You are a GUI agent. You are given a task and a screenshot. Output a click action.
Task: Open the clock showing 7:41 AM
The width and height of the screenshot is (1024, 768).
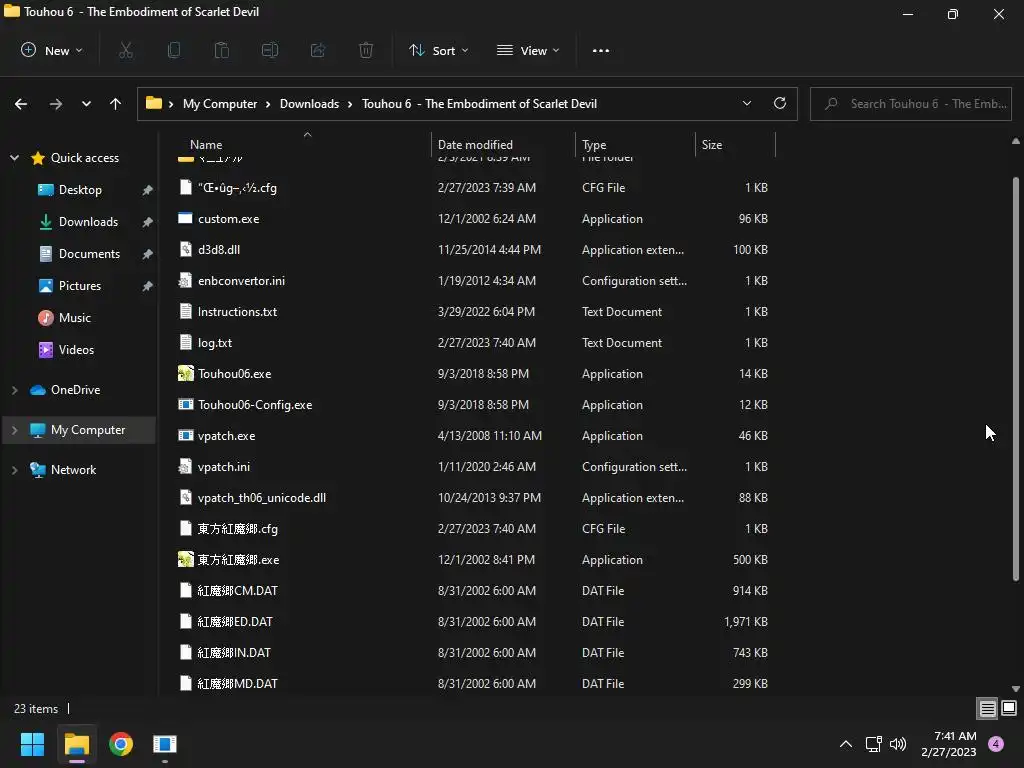click(949, 744)
